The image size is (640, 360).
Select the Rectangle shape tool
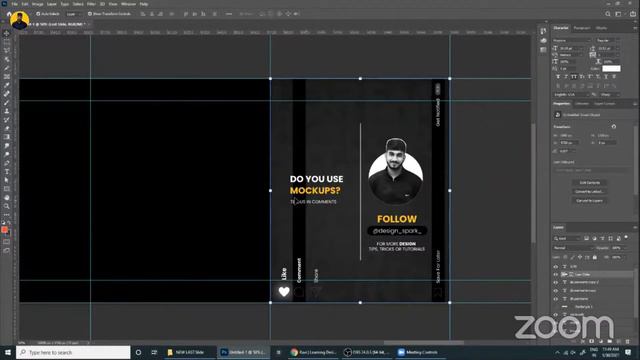7,189
